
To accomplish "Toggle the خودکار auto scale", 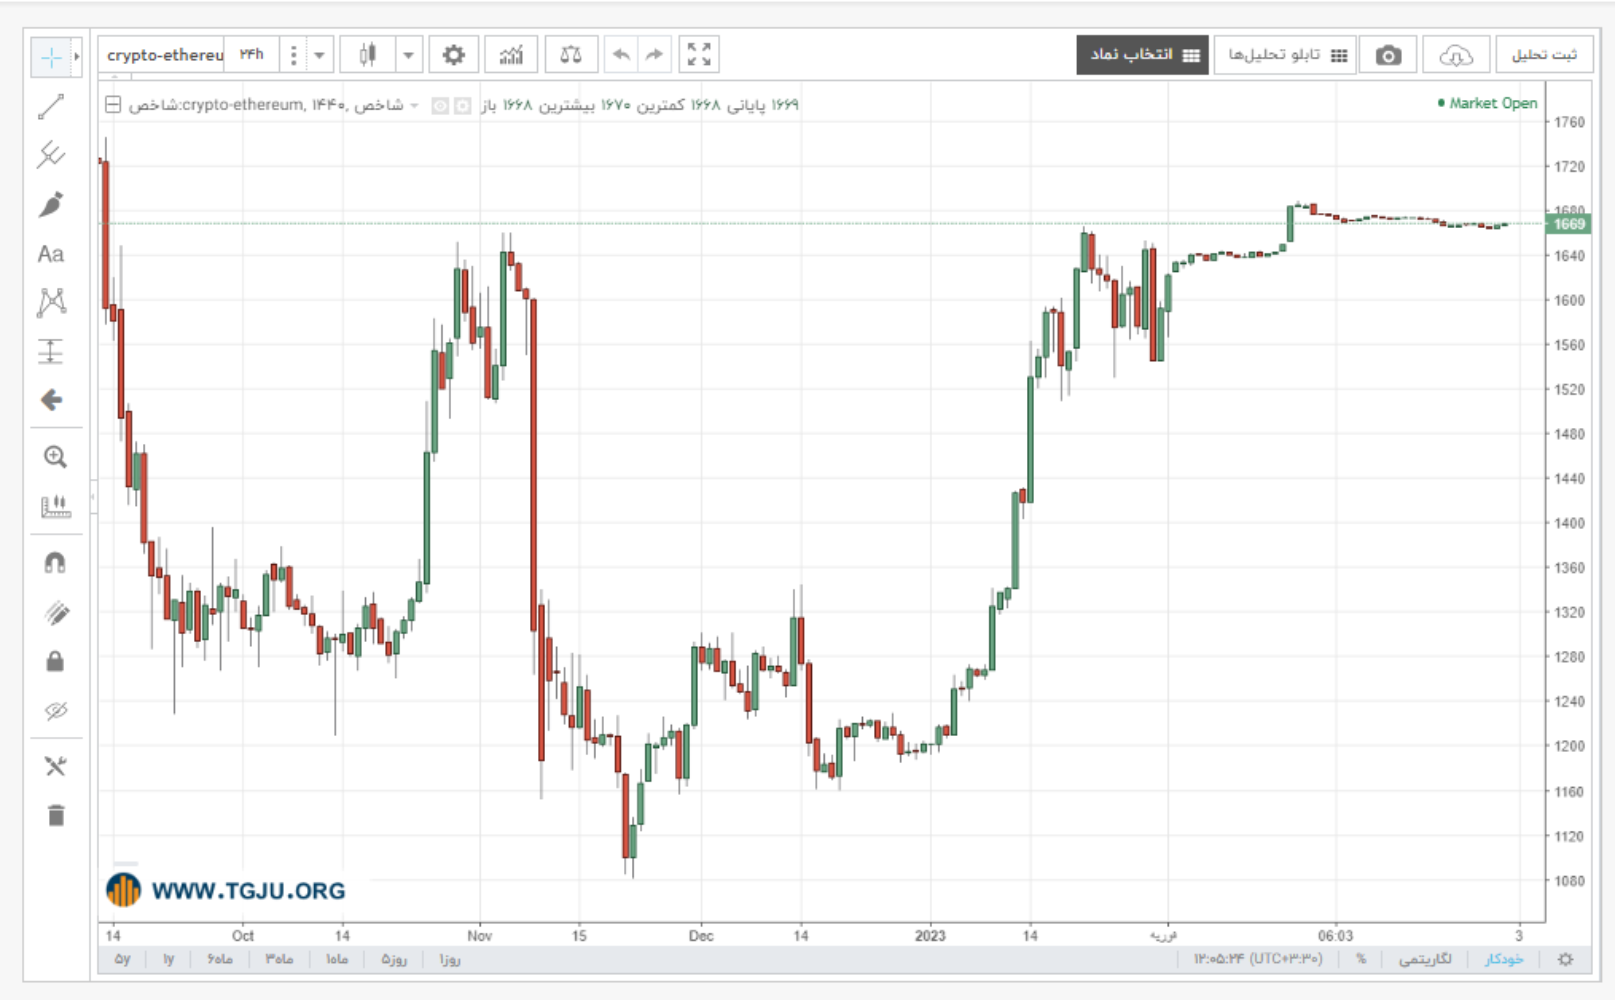I will (1504, 959).
